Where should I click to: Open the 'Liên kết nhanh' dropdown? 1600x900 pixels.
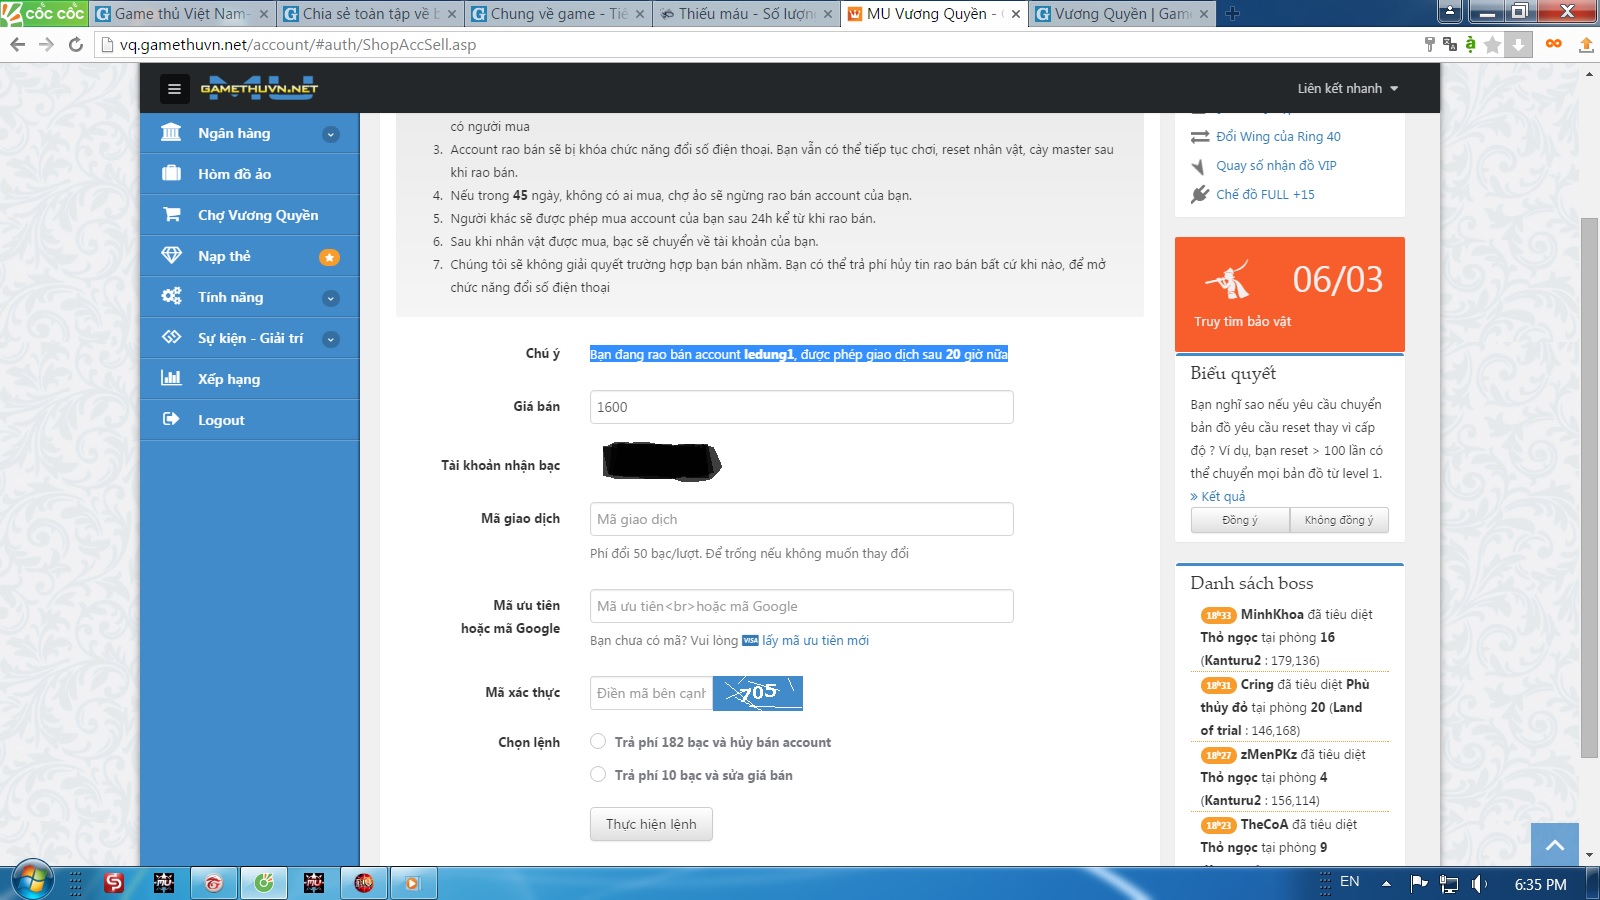1347,89
